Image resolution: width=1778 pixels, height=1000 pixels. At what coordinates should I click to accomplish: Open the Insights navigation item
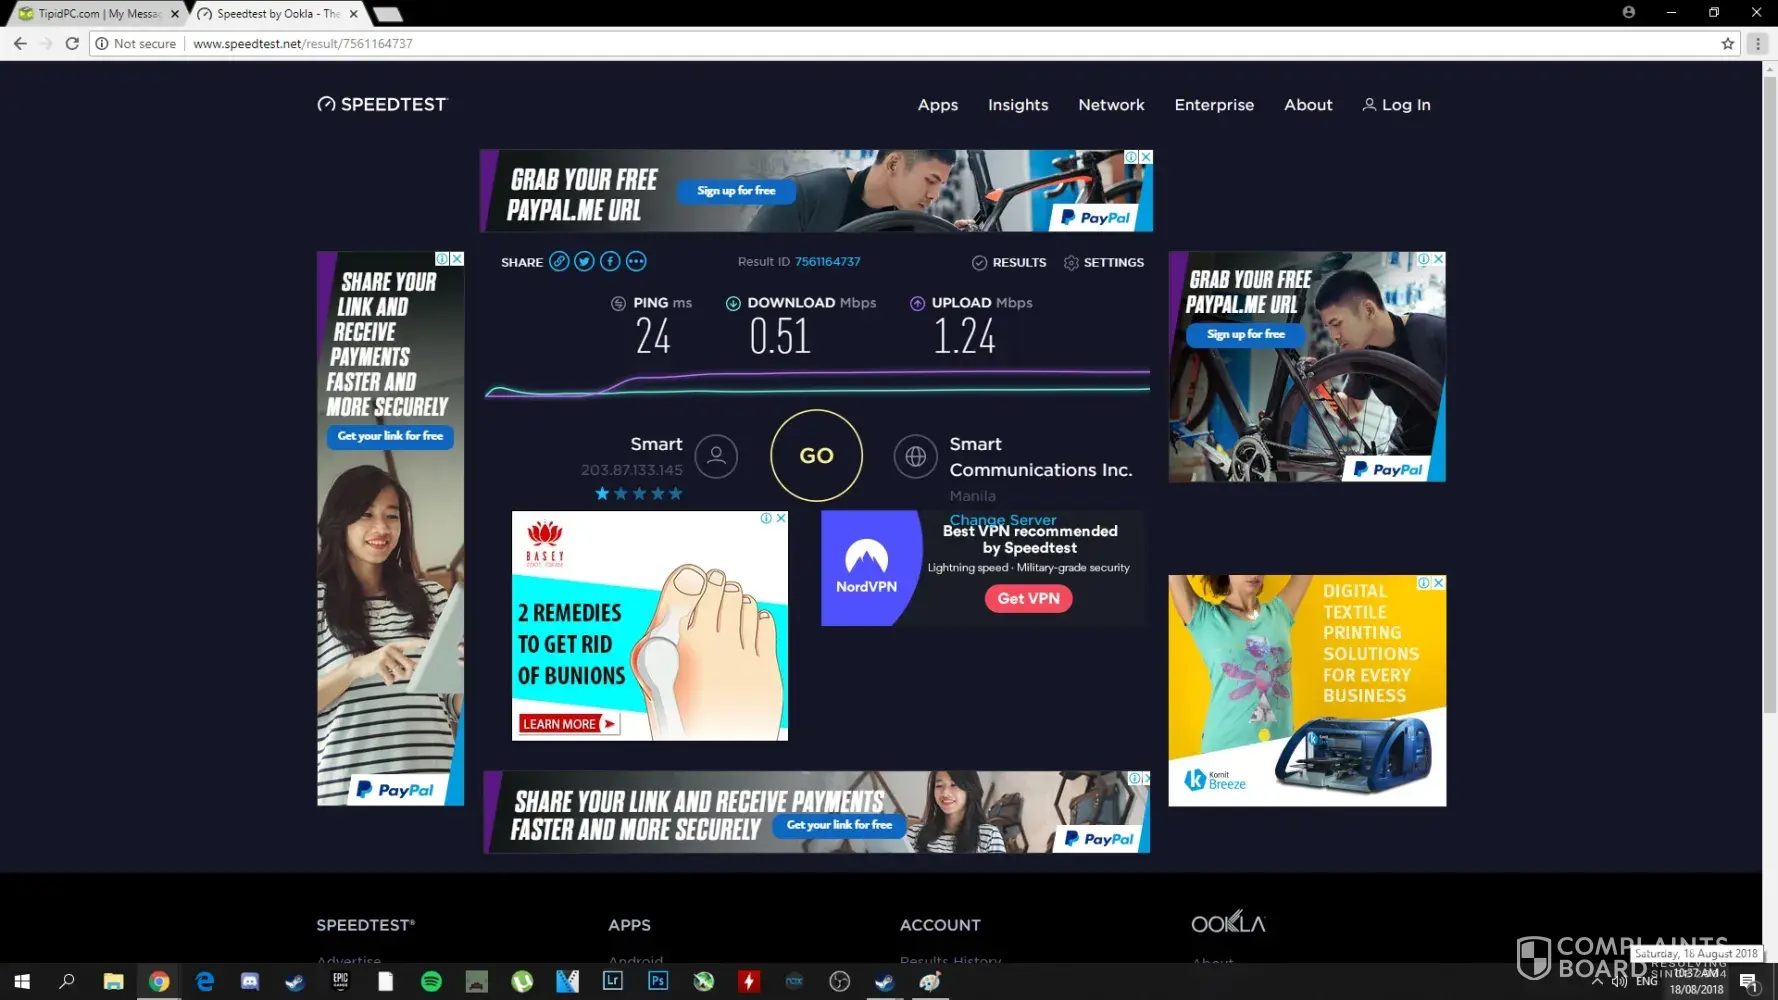tap(1018, 105)
